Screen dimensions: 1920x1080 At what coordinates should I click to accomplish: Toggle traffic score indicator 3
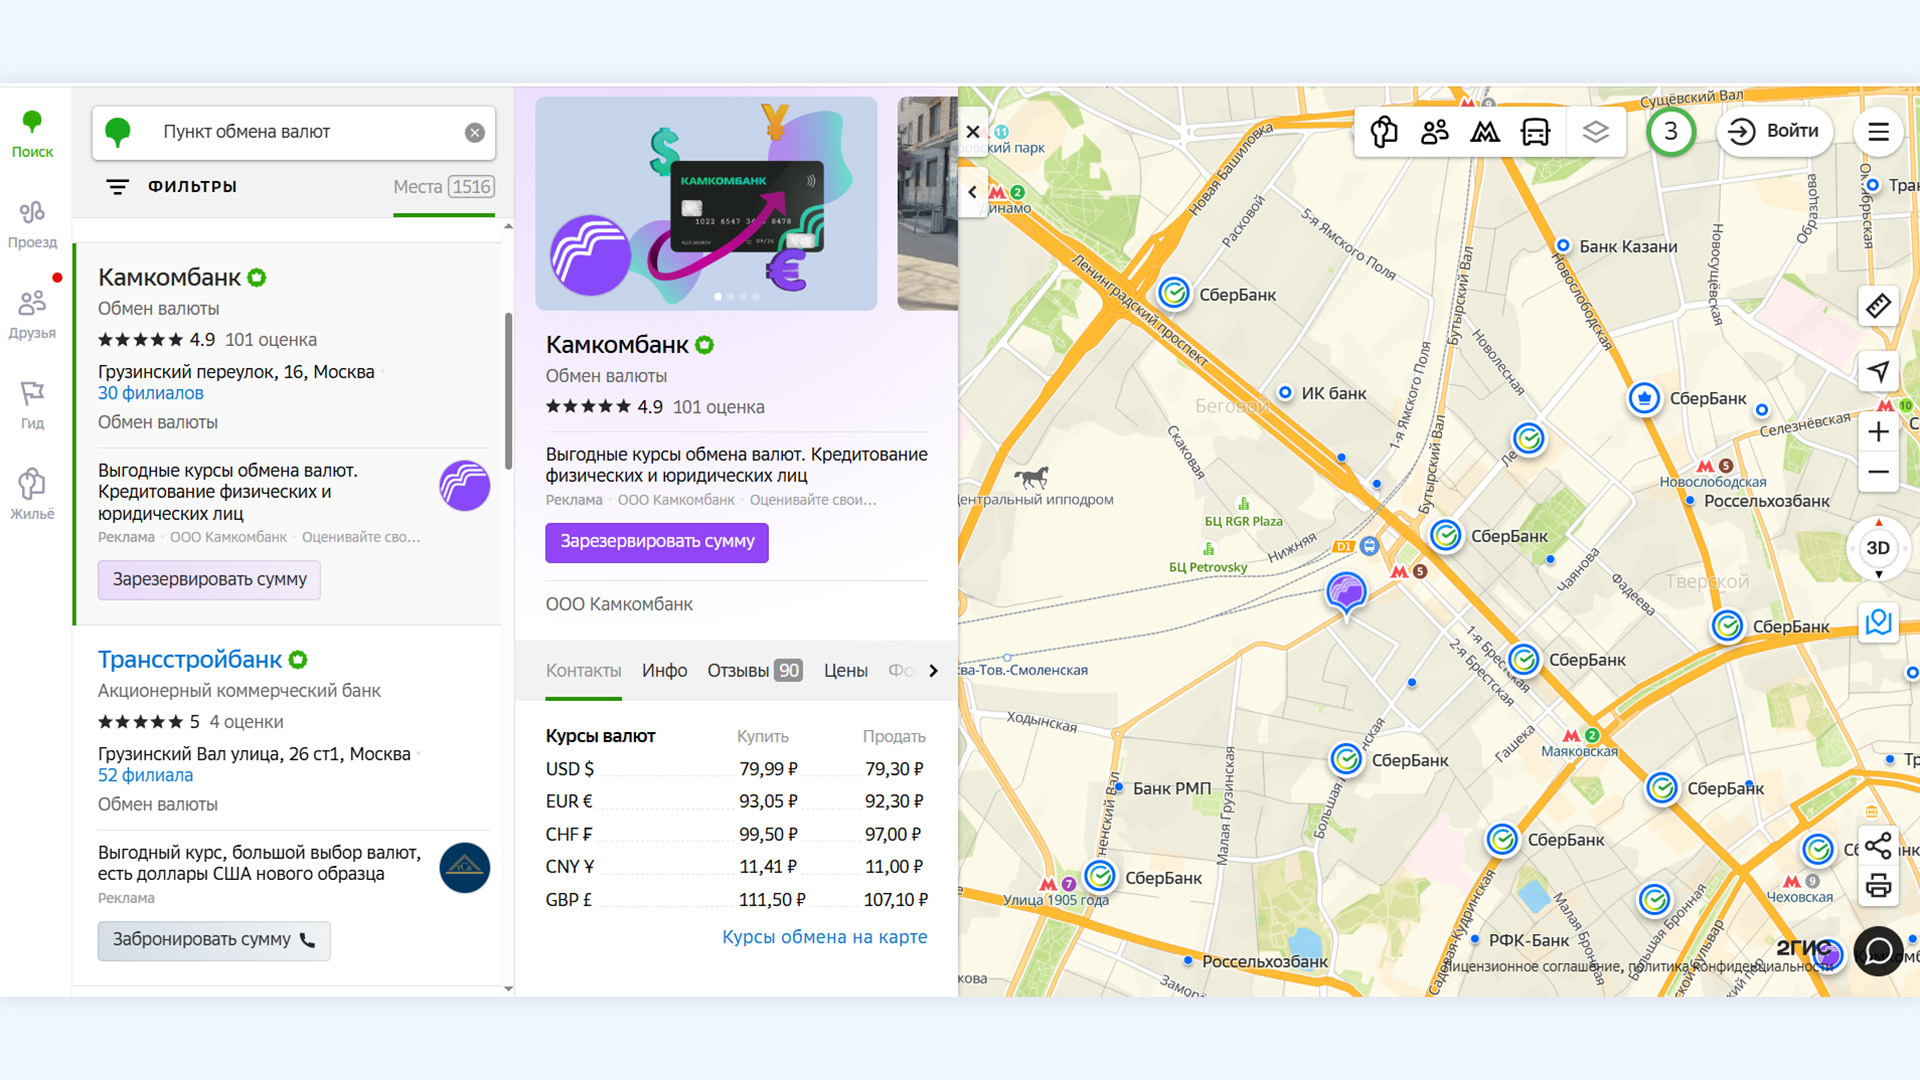coord(1670,131)
